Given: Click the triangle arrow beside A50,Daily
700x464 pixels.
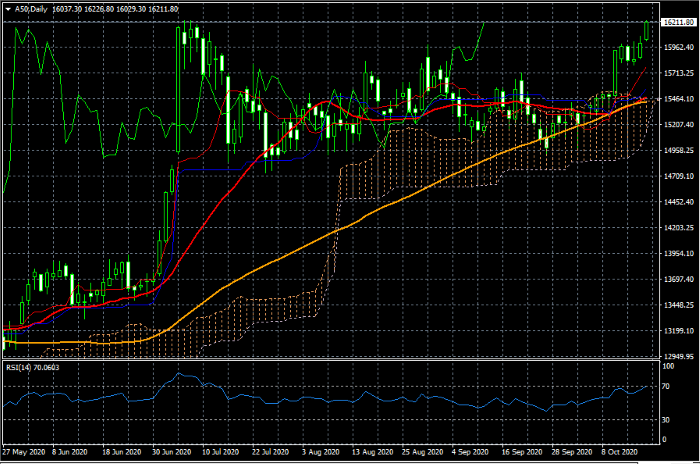Looking at the screenshot, I should pos(8,9).
